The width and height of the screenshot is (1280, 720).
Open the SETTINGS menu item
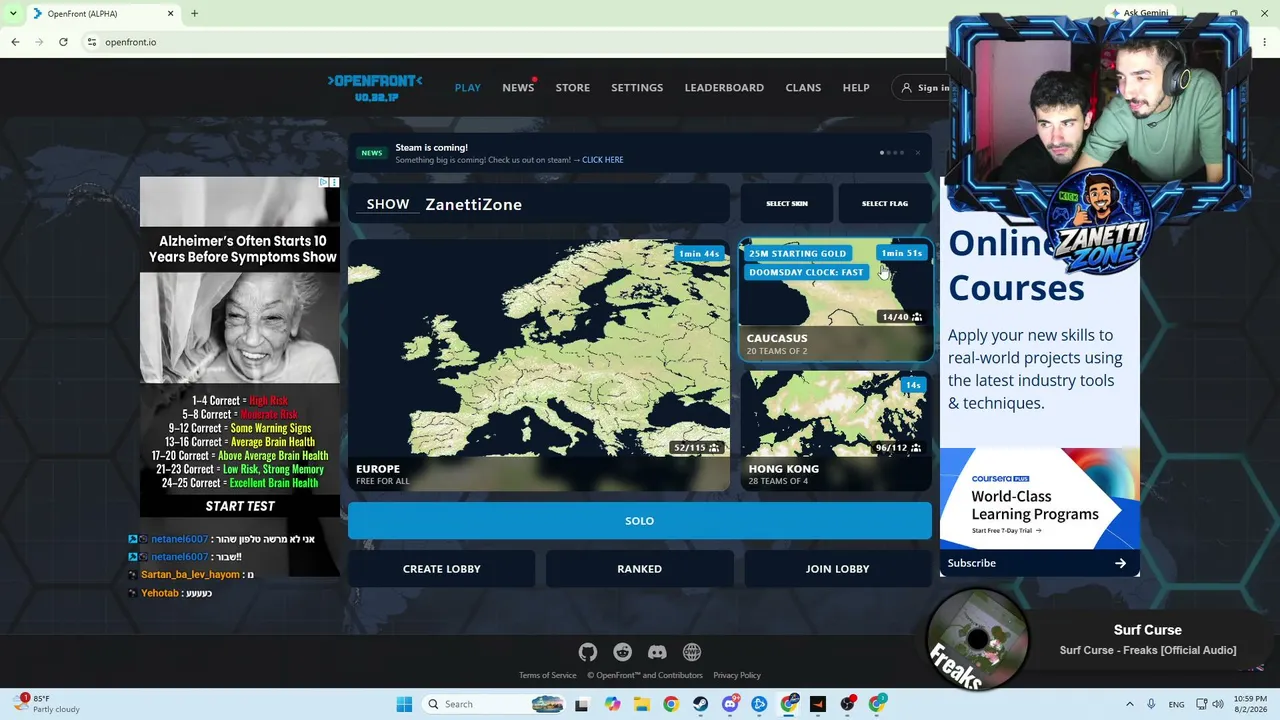637,88
